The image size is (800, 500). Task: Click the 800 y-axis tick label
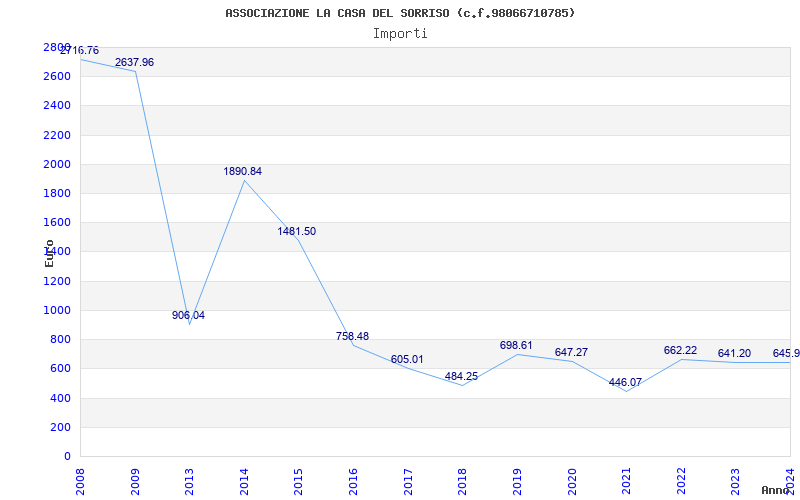coord(60,339)
